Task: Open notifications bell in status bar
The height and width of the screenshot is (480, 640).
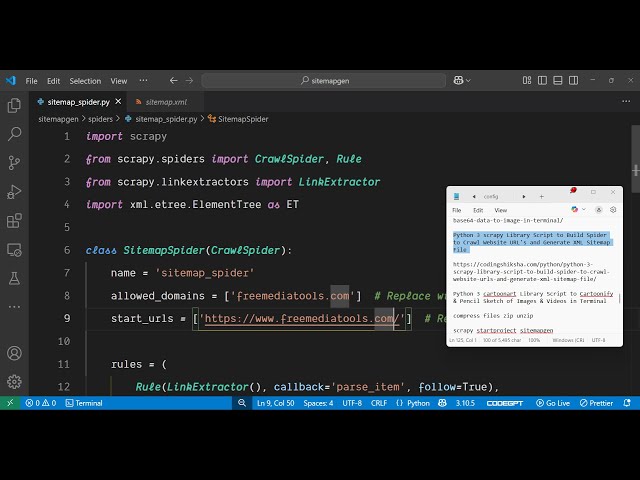Action: [x=627, y=403]
